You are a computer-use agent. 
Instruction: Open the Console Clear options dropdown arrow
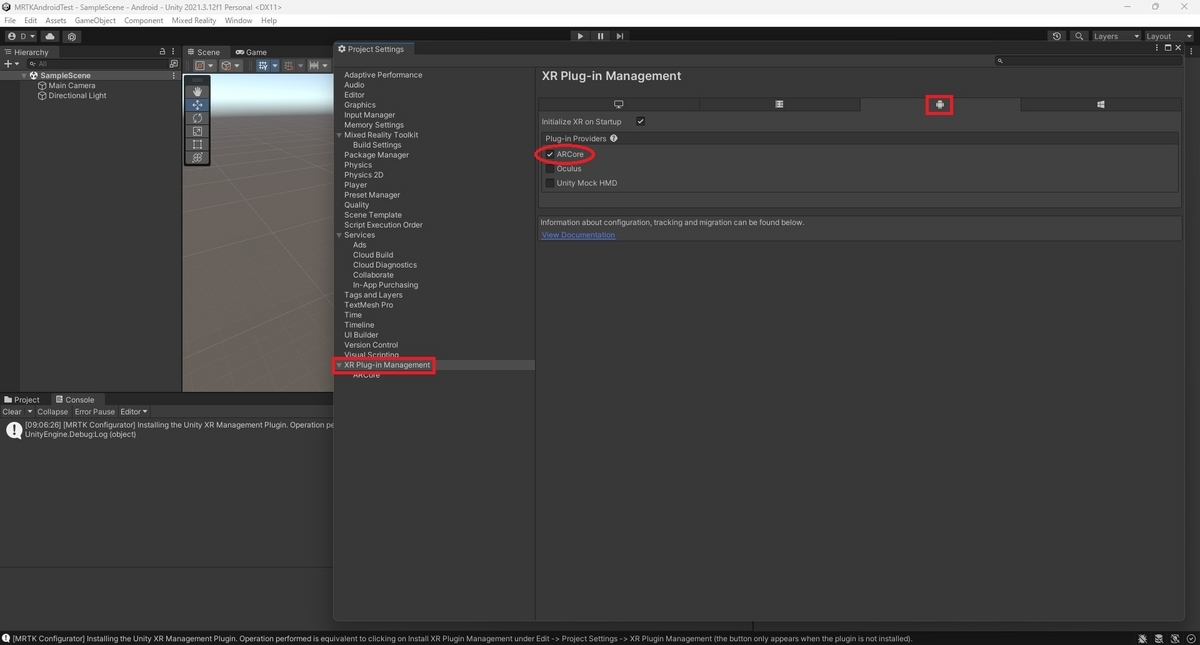30,411
